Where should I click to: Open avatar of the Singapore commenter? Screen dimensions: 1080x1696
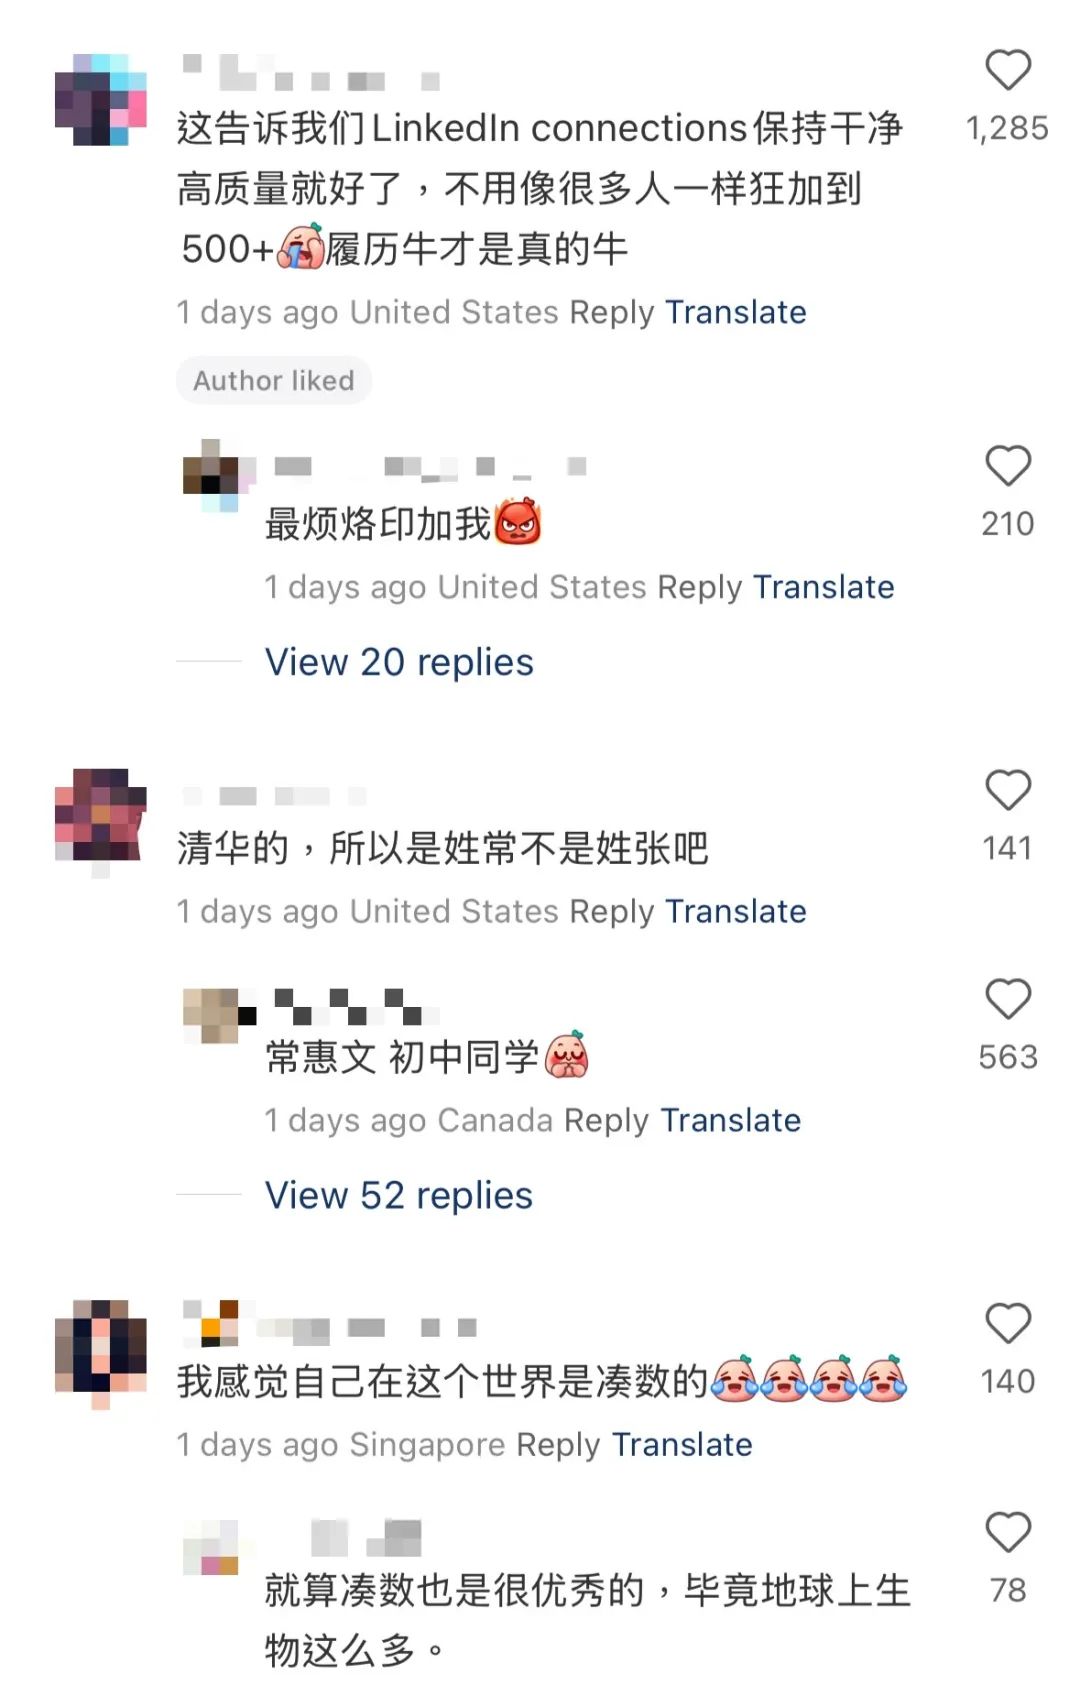point(101,1348)
